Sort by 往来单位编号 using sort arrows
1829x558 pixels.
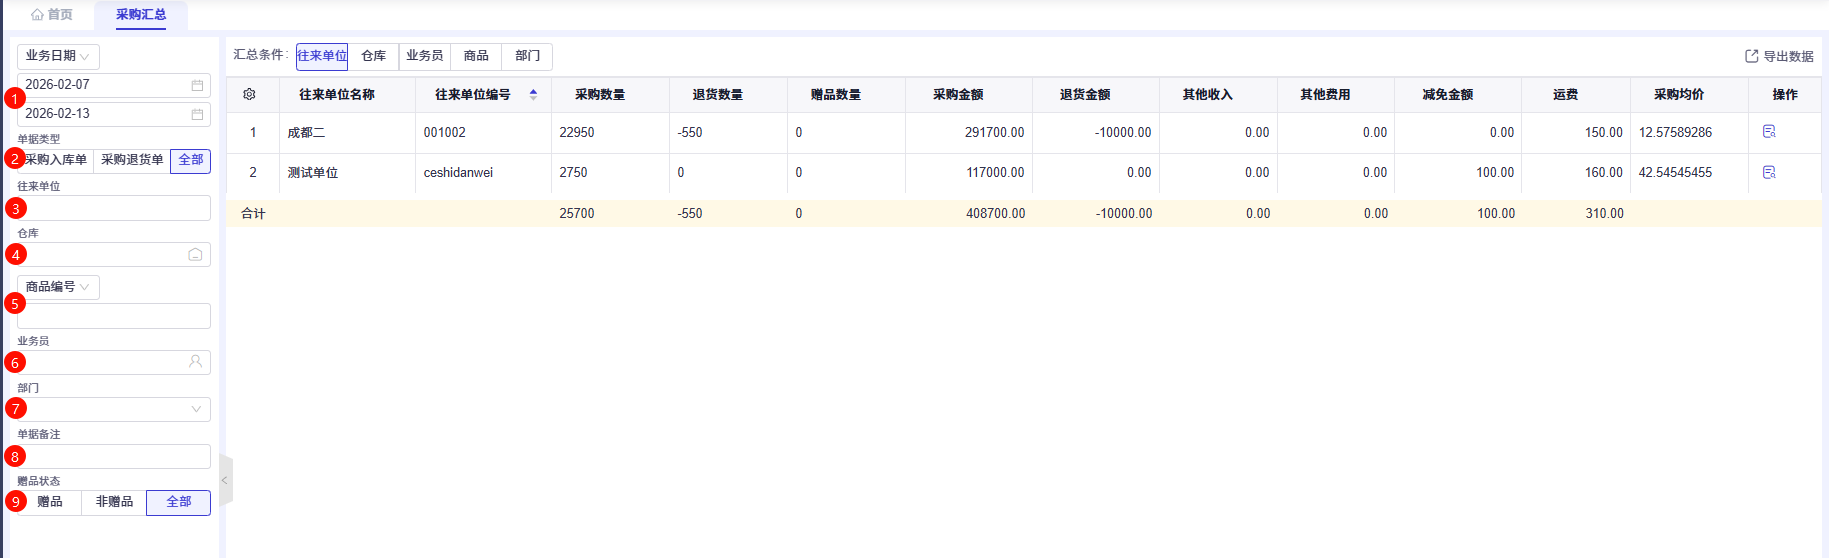533,94
